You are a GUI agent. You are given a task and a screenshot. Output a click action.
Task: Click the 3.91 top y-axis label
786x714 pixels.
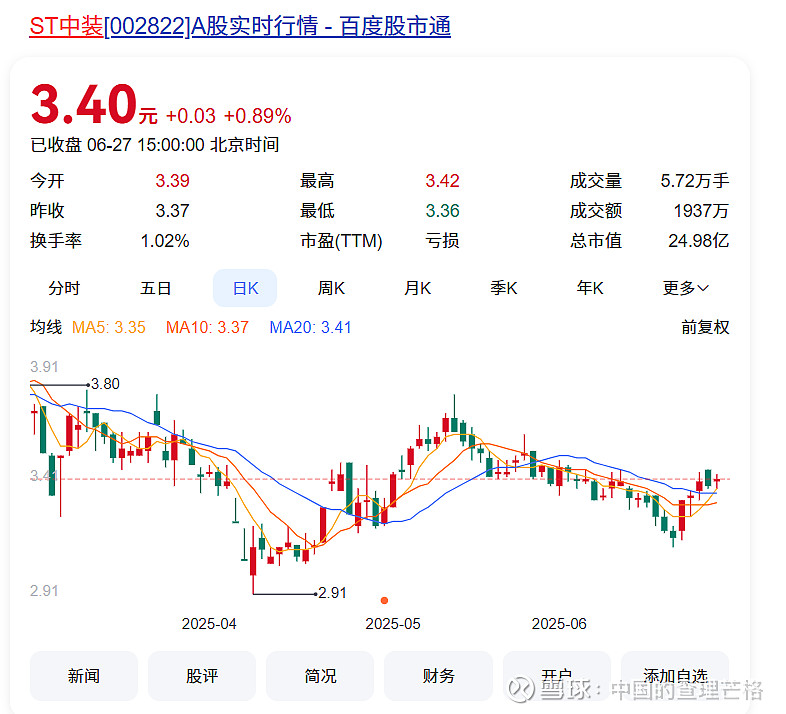click(44, 367)
